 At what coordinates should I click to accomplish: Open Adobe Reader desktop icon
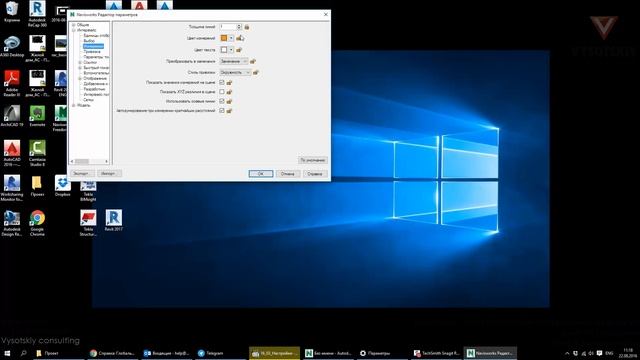(x=12, y=83)
